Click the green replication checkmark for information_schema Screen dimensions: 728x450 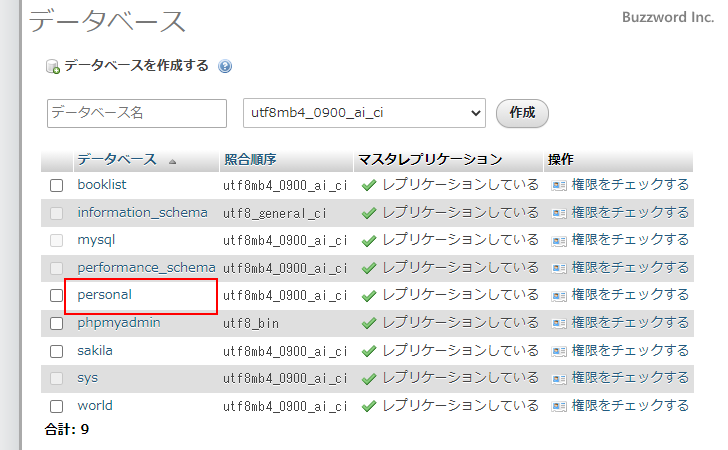tap(369, 214)
